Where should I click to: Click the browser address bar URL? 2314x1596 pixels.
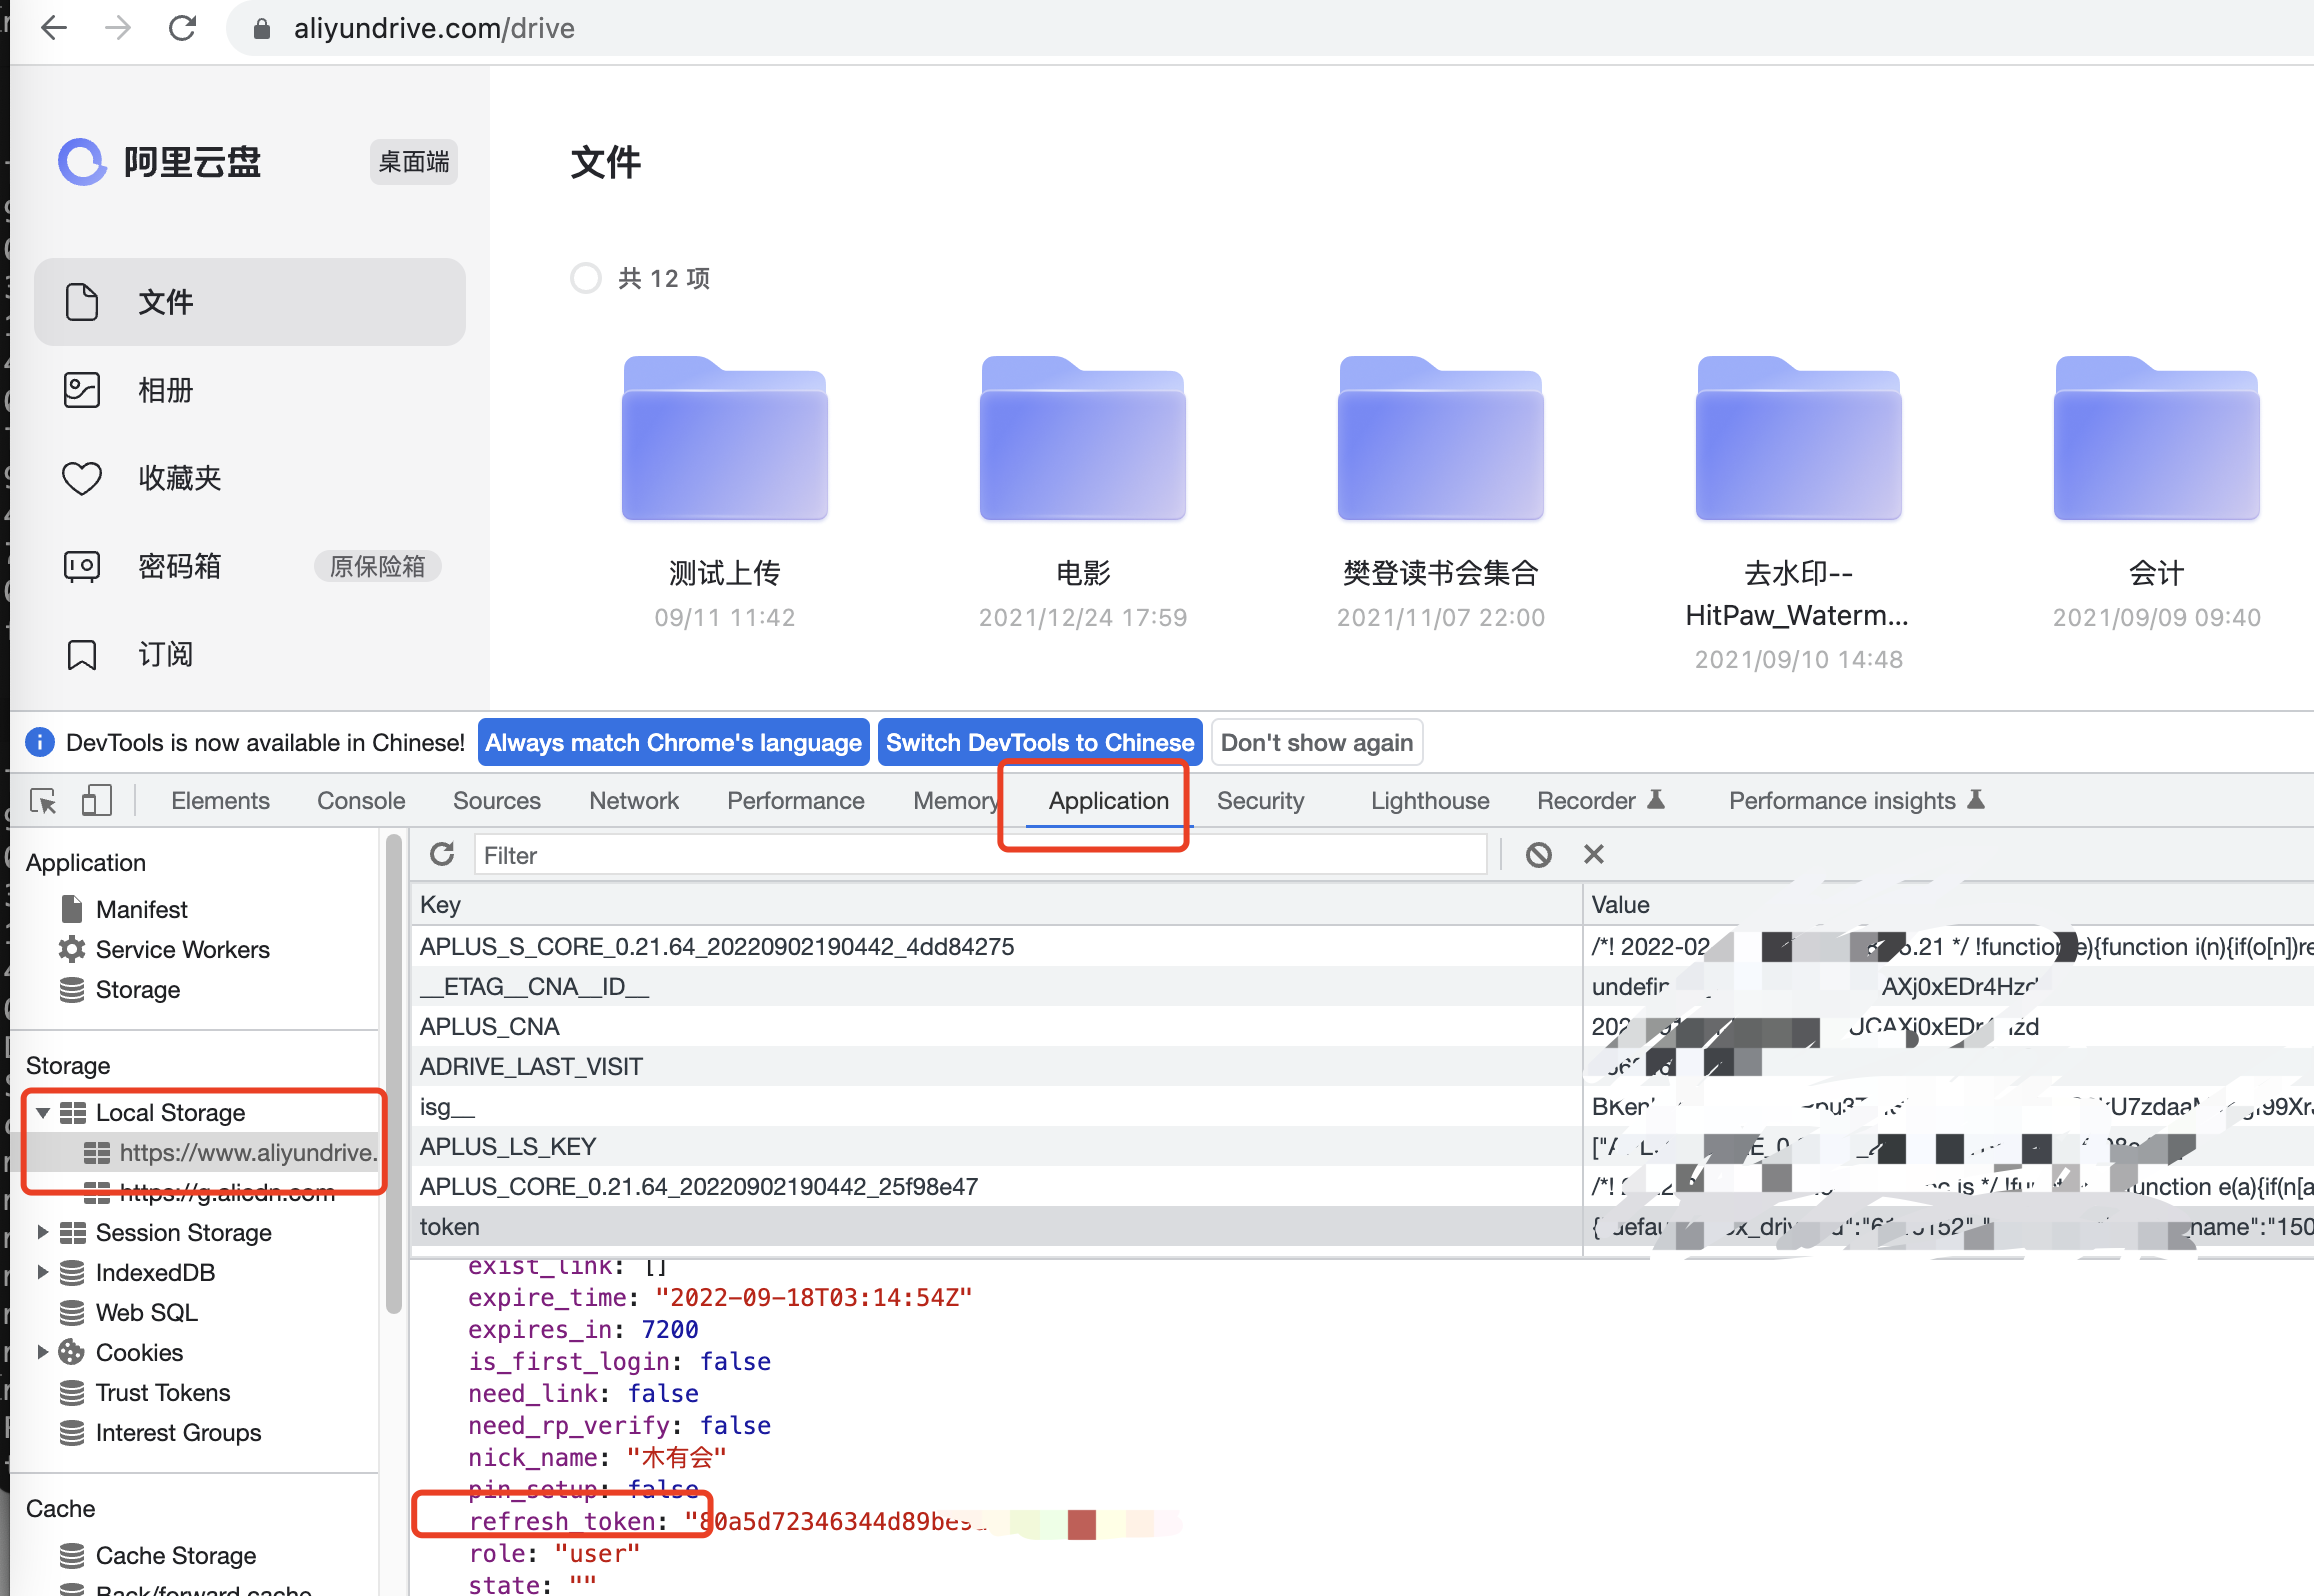434,28
